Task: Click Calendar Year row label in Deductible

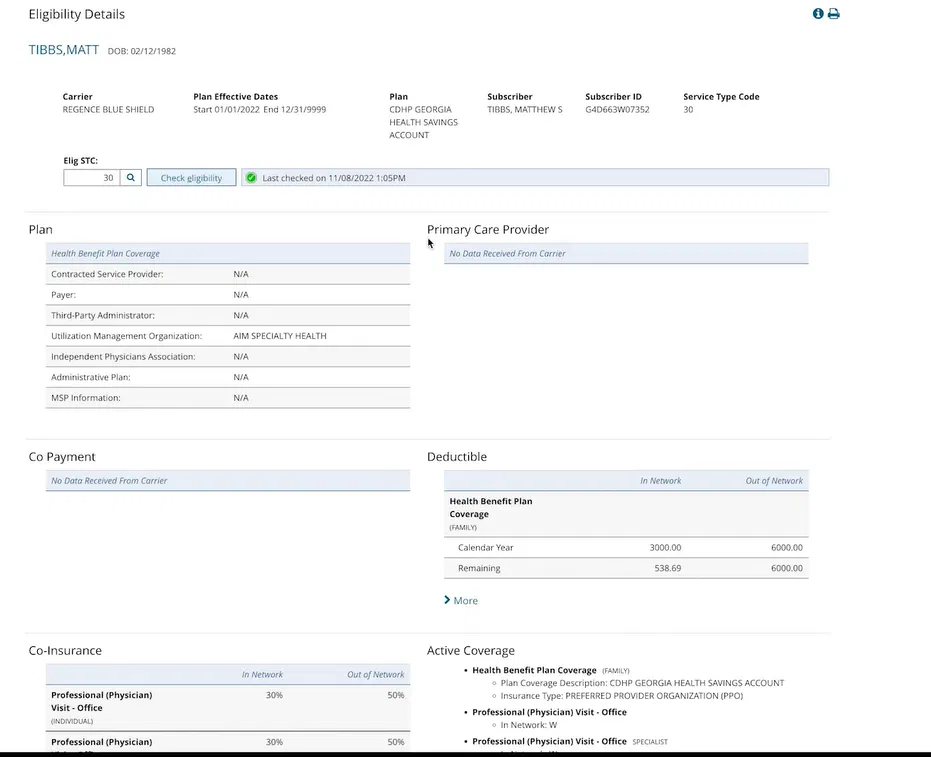Action: coord(486,547)
